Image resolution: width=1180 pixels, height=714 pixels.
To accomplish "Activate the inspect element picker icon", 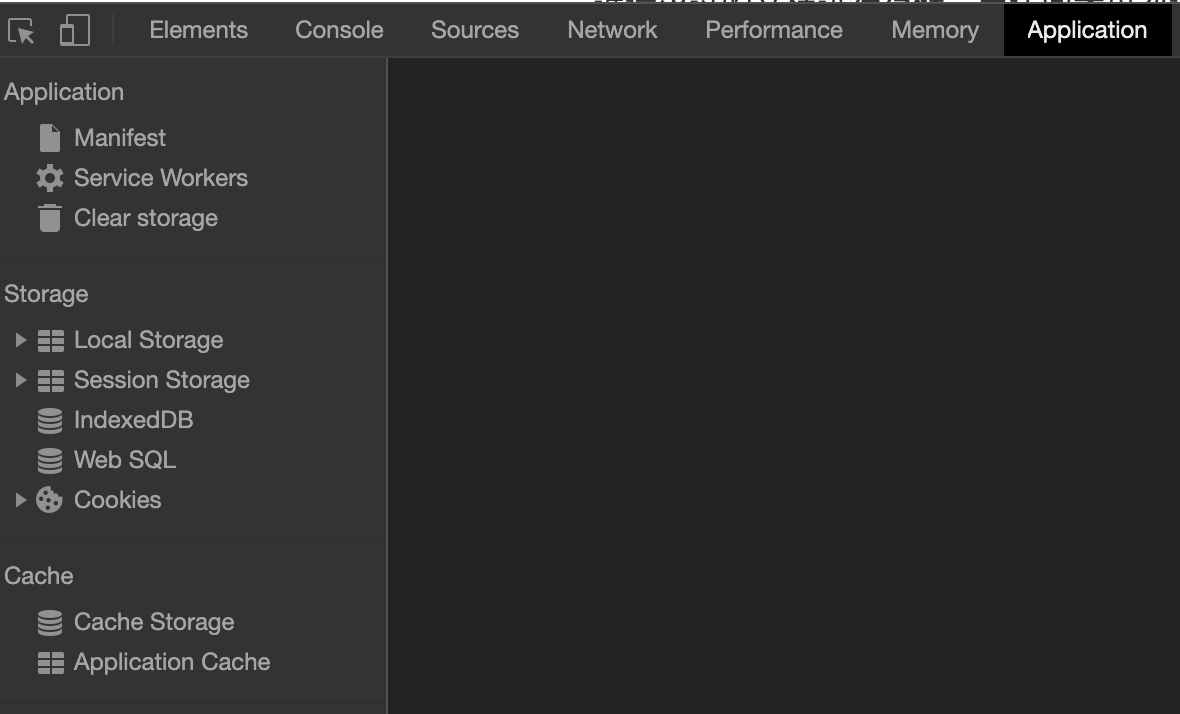I will 21,31.
